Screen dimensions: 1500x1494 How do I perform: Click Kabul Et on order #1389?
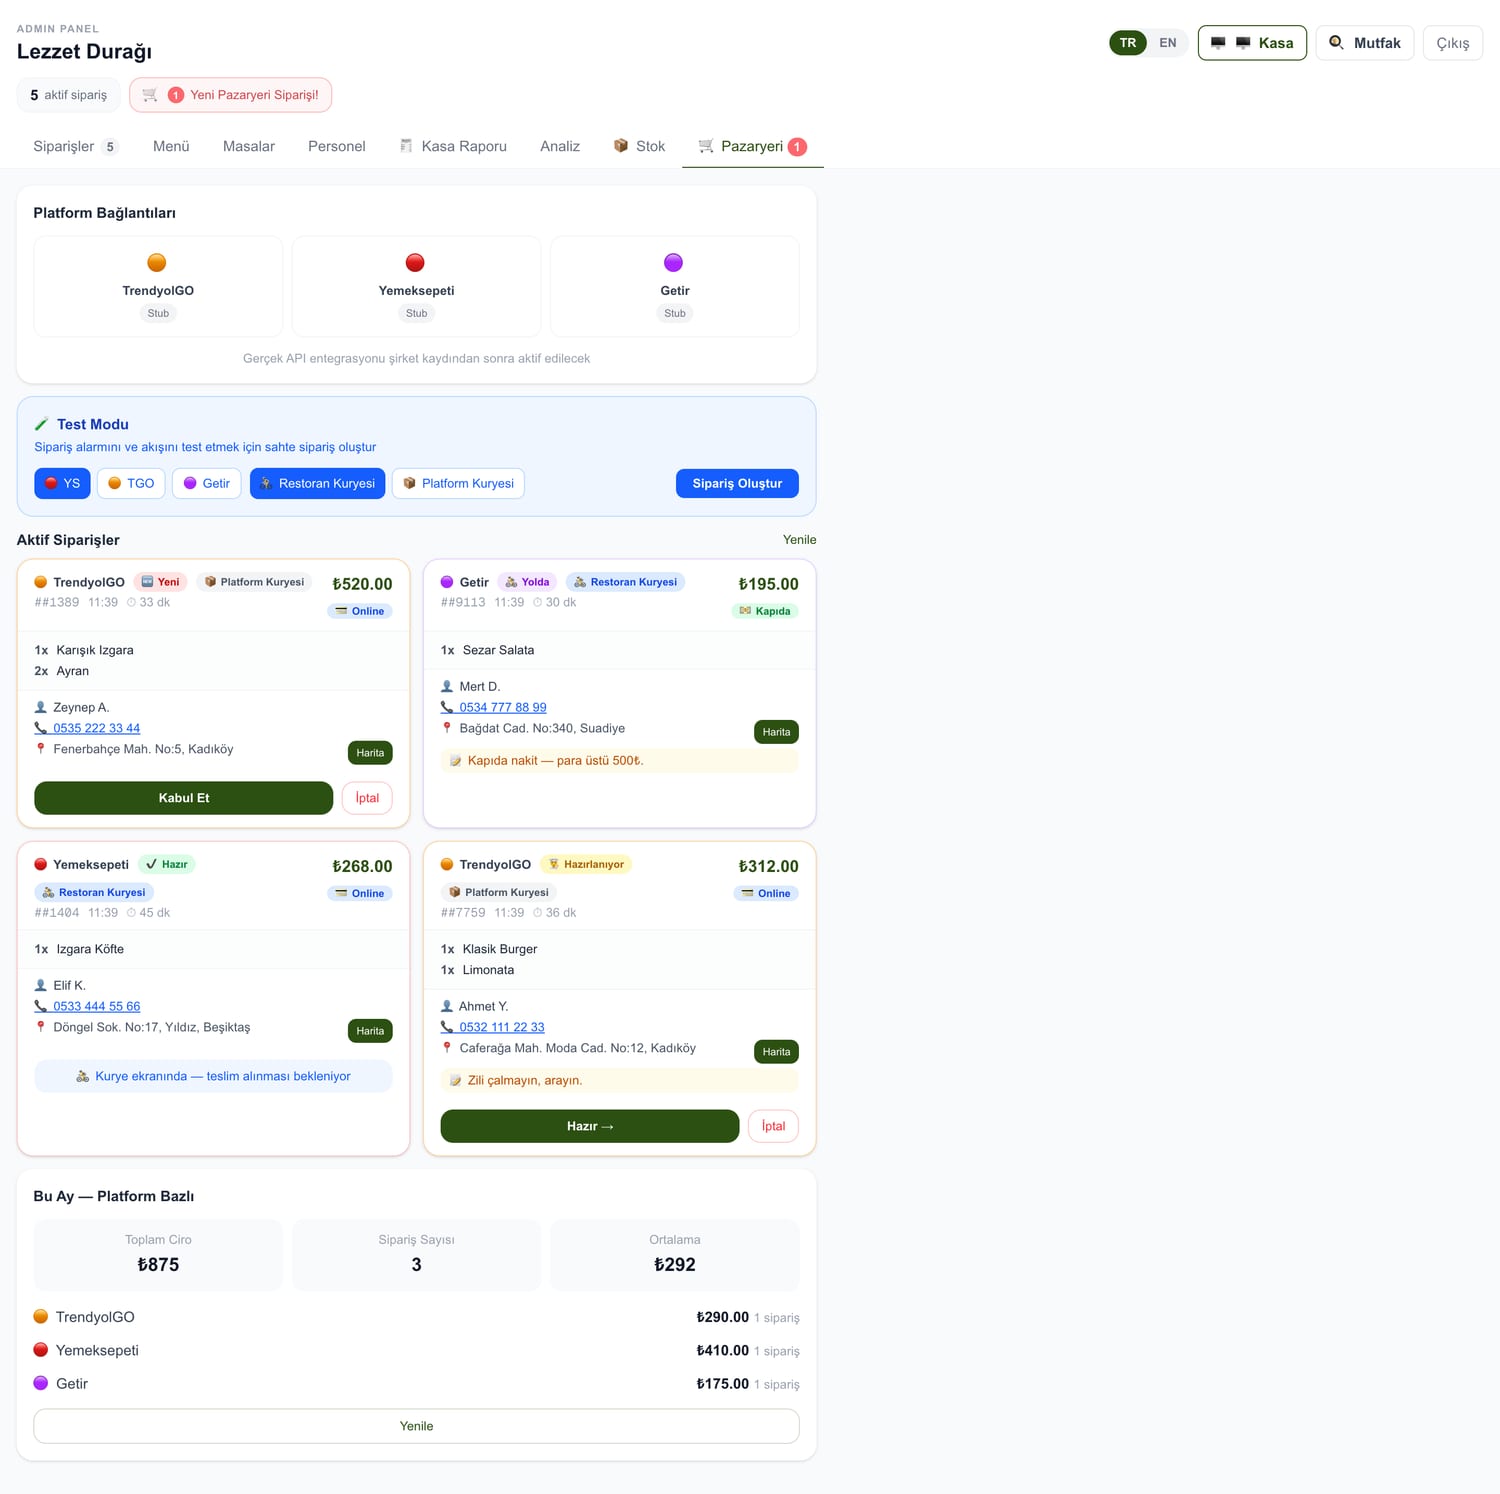click(183, 798)
